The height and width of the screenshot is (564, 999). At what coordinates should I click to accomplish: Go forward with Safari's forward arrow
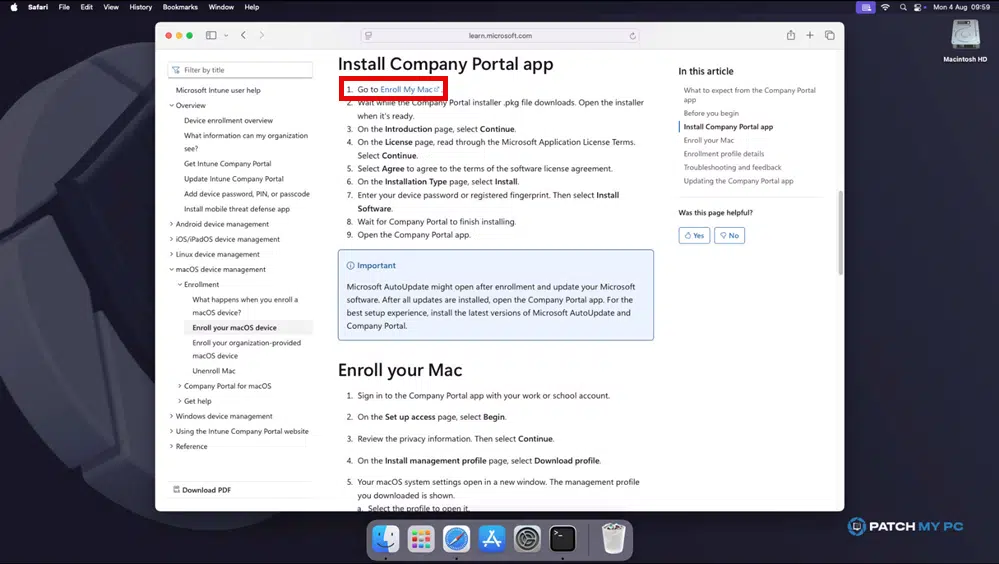click(261, 36)
